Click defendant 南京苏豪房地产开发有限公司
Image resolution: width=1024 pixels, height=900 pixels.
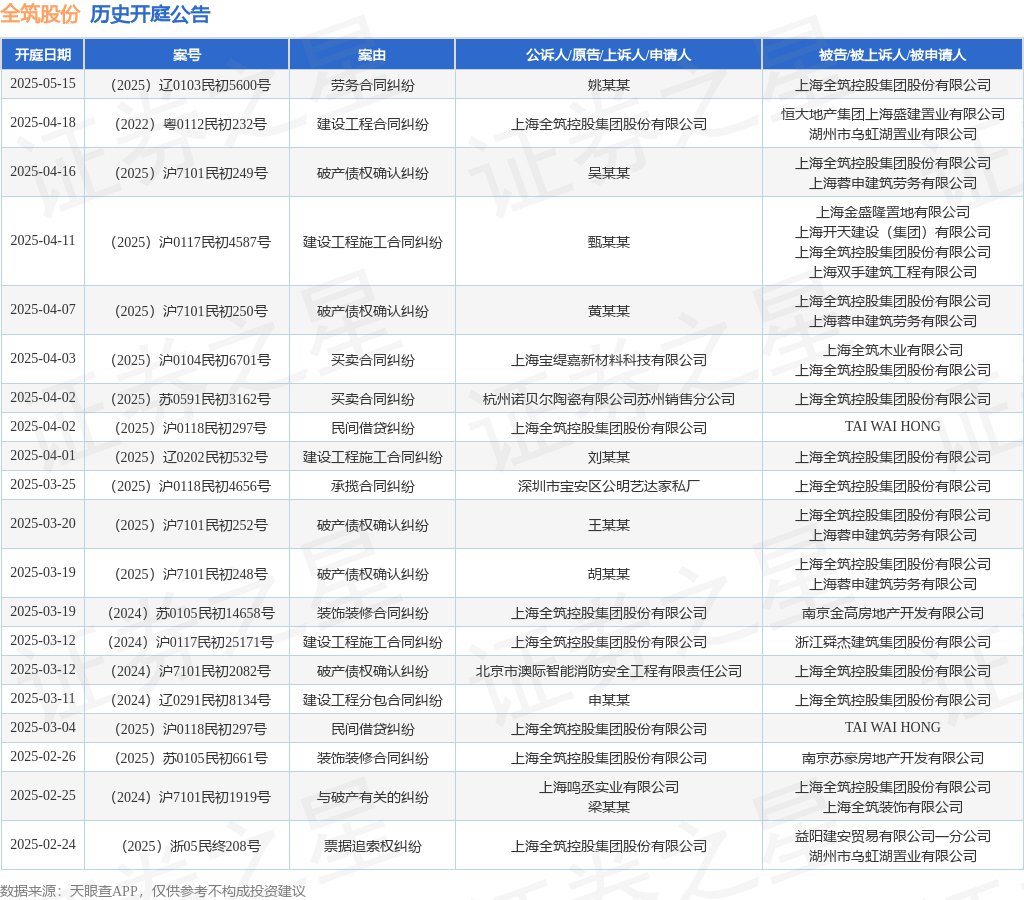click(x=893, y=758)
